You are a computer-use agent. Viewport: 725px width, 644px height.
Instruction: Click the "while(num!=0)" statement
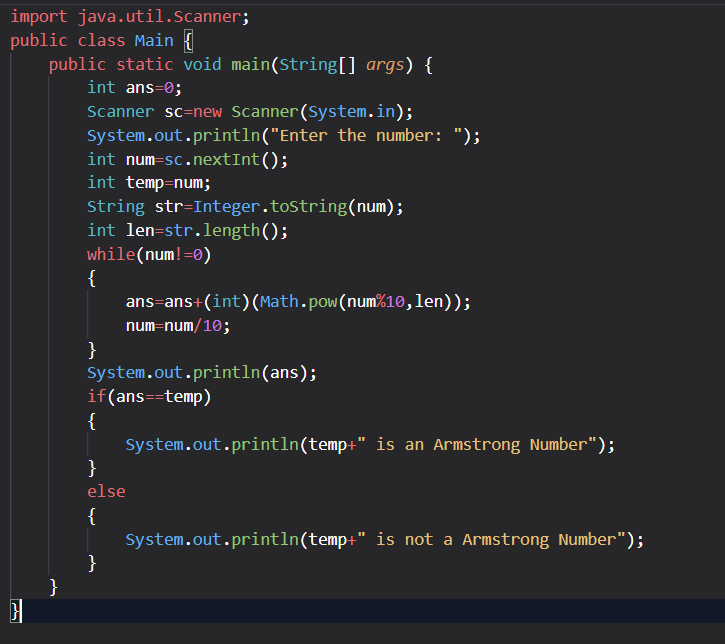tap(149, 255)
